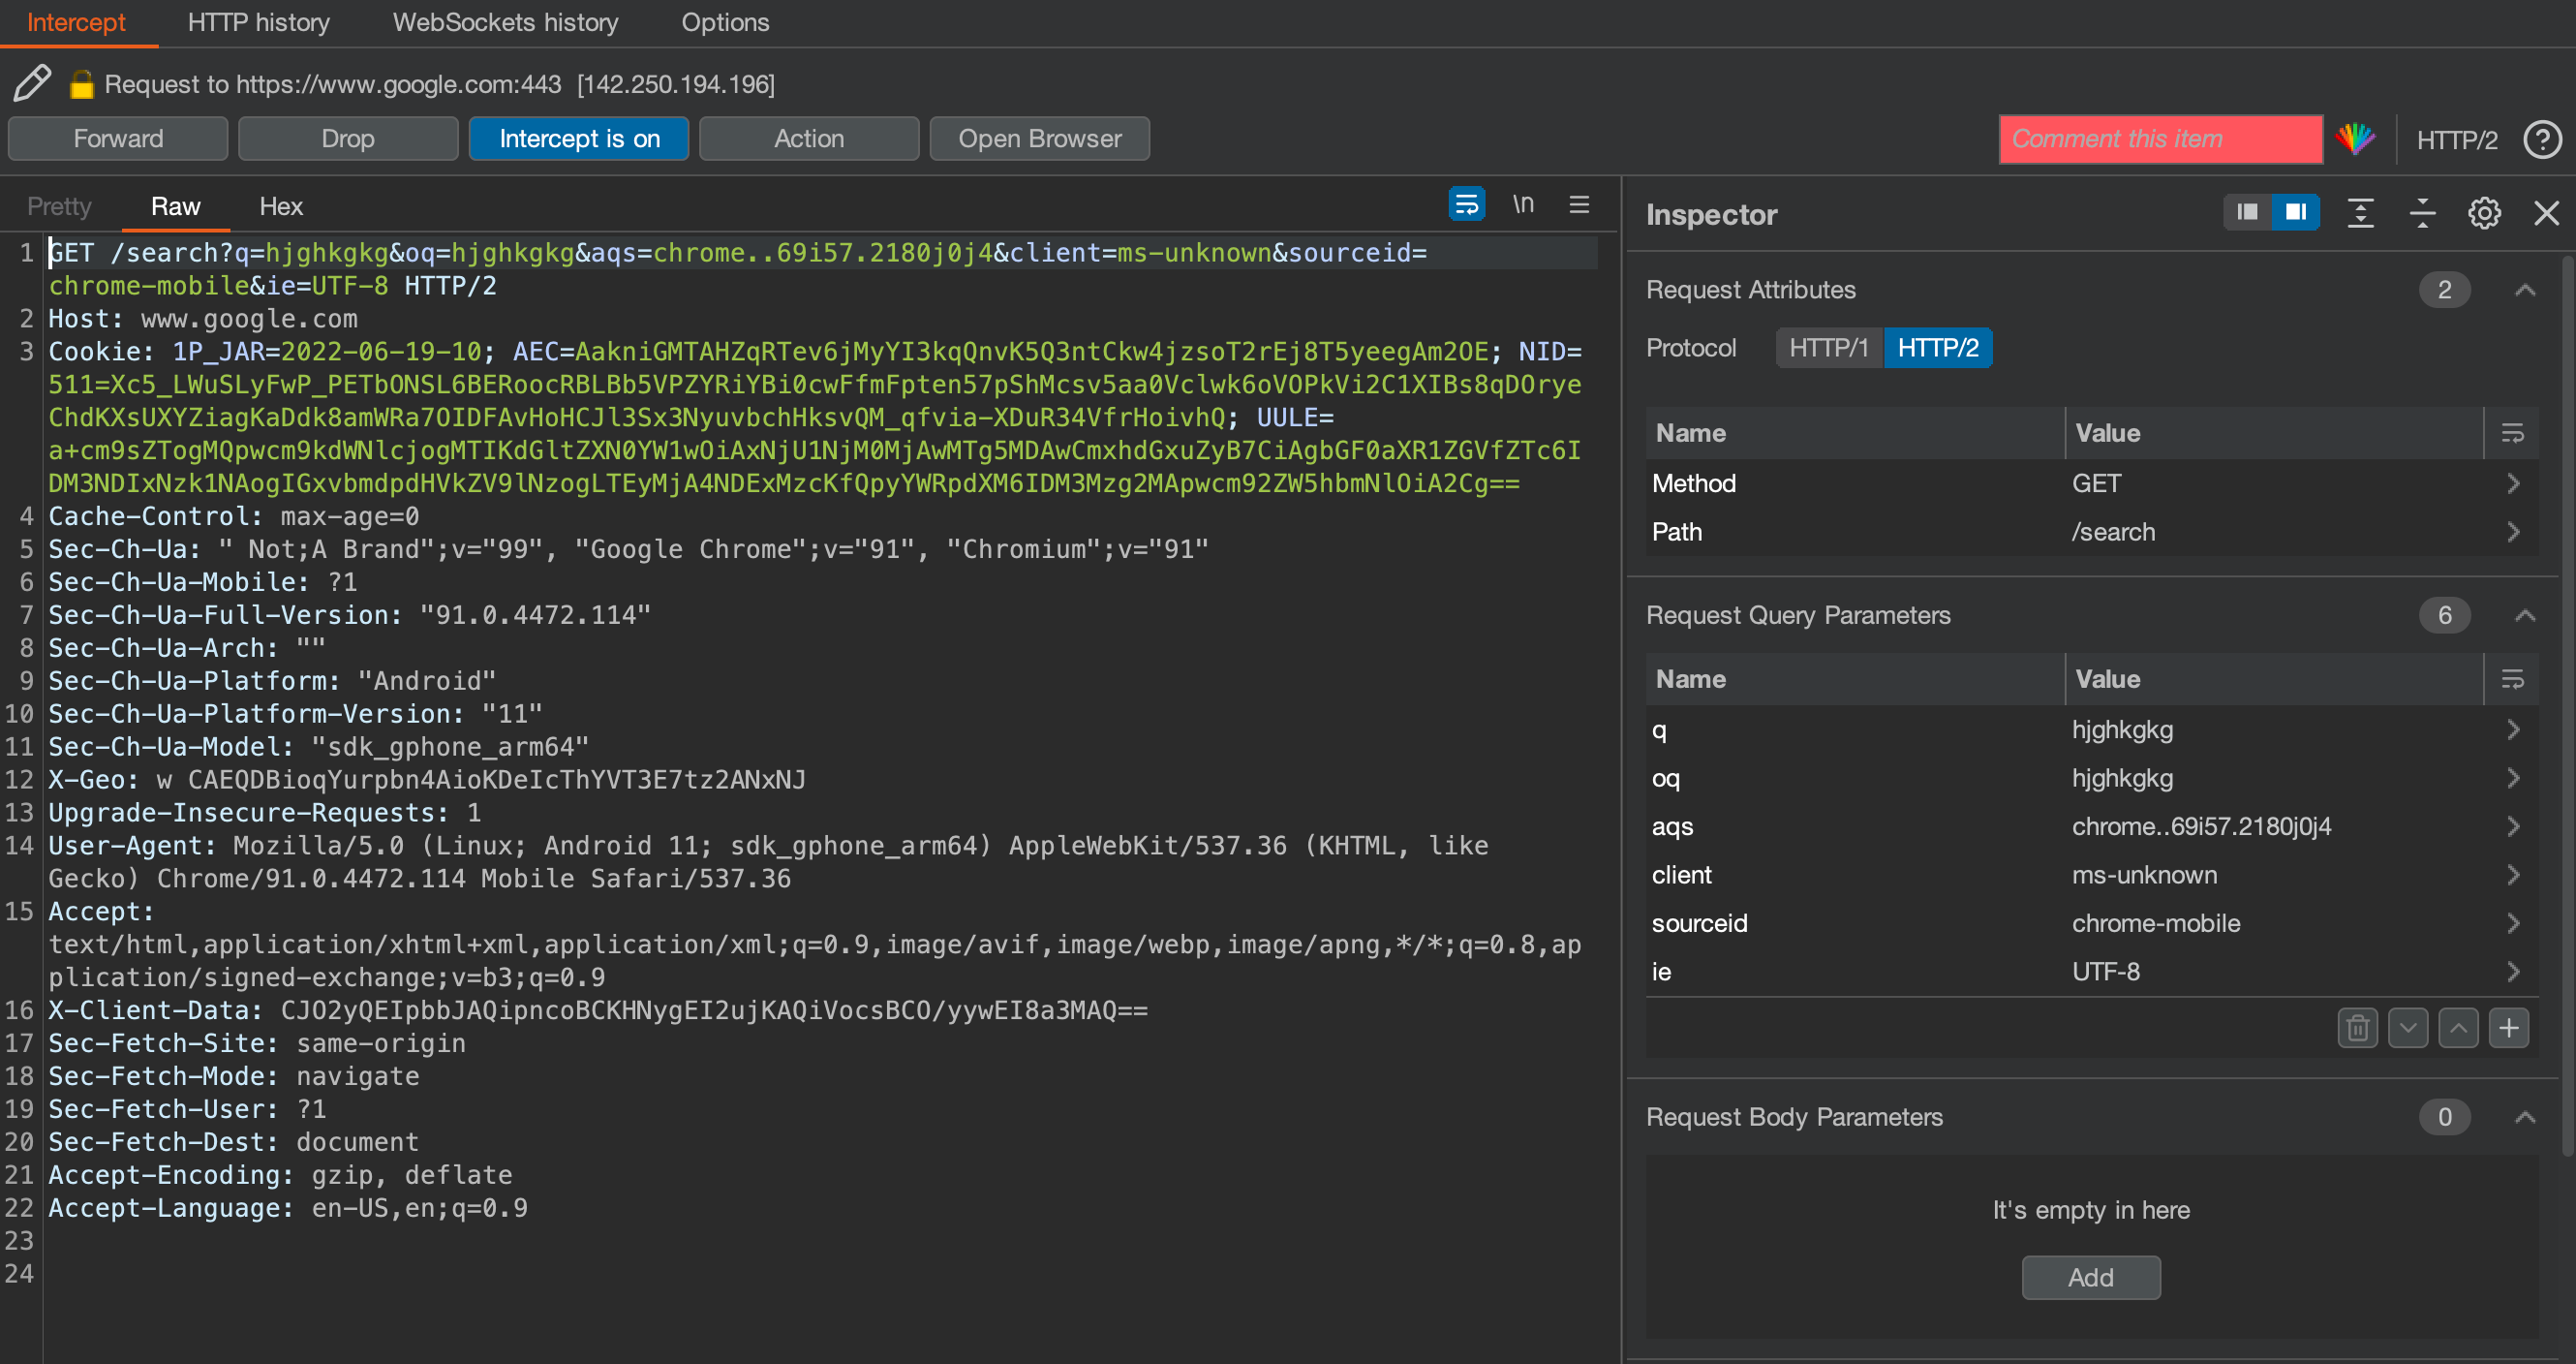
Task: Click the pencil edit target icon
Action: (32, 84)
